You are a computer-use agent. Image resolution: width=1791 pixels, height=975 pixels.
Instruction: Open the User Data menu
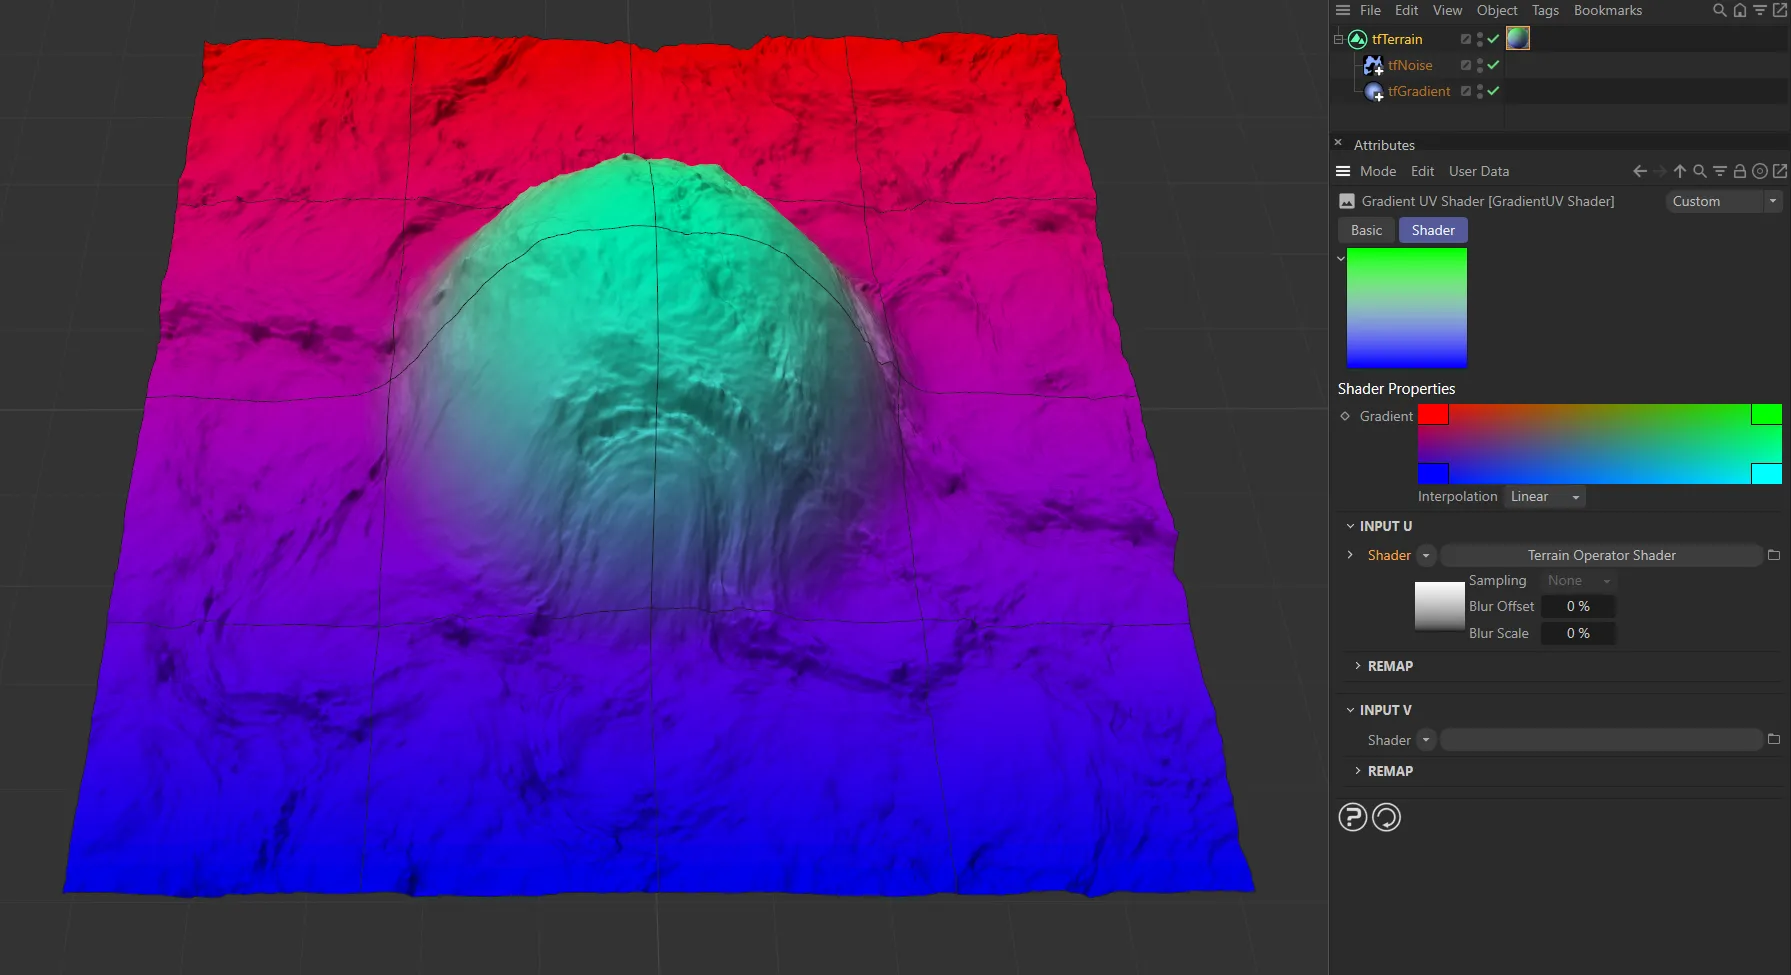tap(1478, 171)
